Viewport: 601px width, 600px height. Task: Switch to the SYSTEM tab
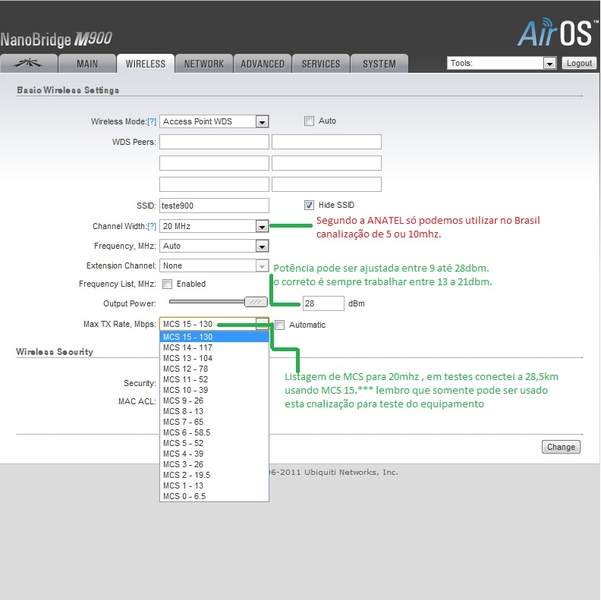pyautogui.click(x=379, y=64)
